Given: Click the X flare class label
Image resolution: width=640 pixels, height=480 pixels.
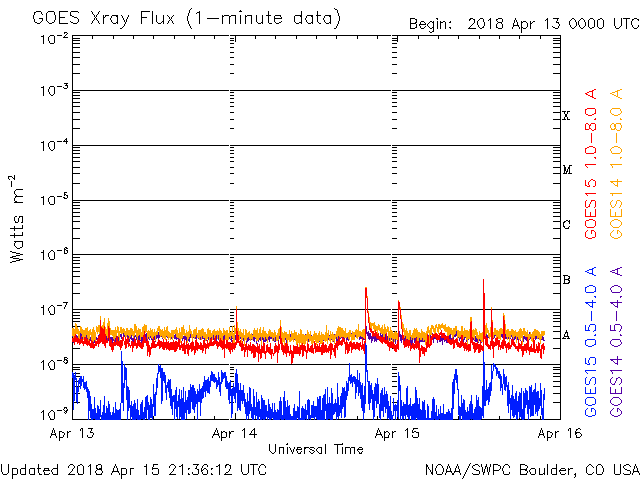Looking at the screenshot, I should [x=566, y=116].
